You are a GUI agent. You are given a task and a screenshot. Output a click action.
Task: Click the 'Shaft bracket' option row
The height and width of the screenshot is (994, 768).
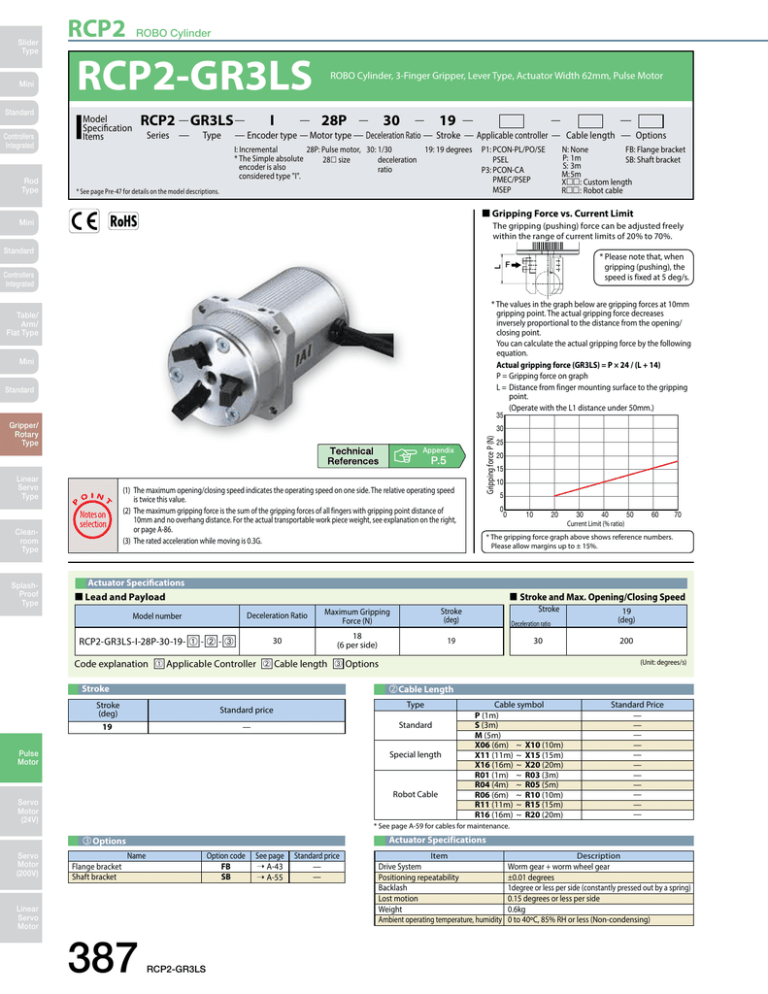pyautogui.click(x=207, y=877)
